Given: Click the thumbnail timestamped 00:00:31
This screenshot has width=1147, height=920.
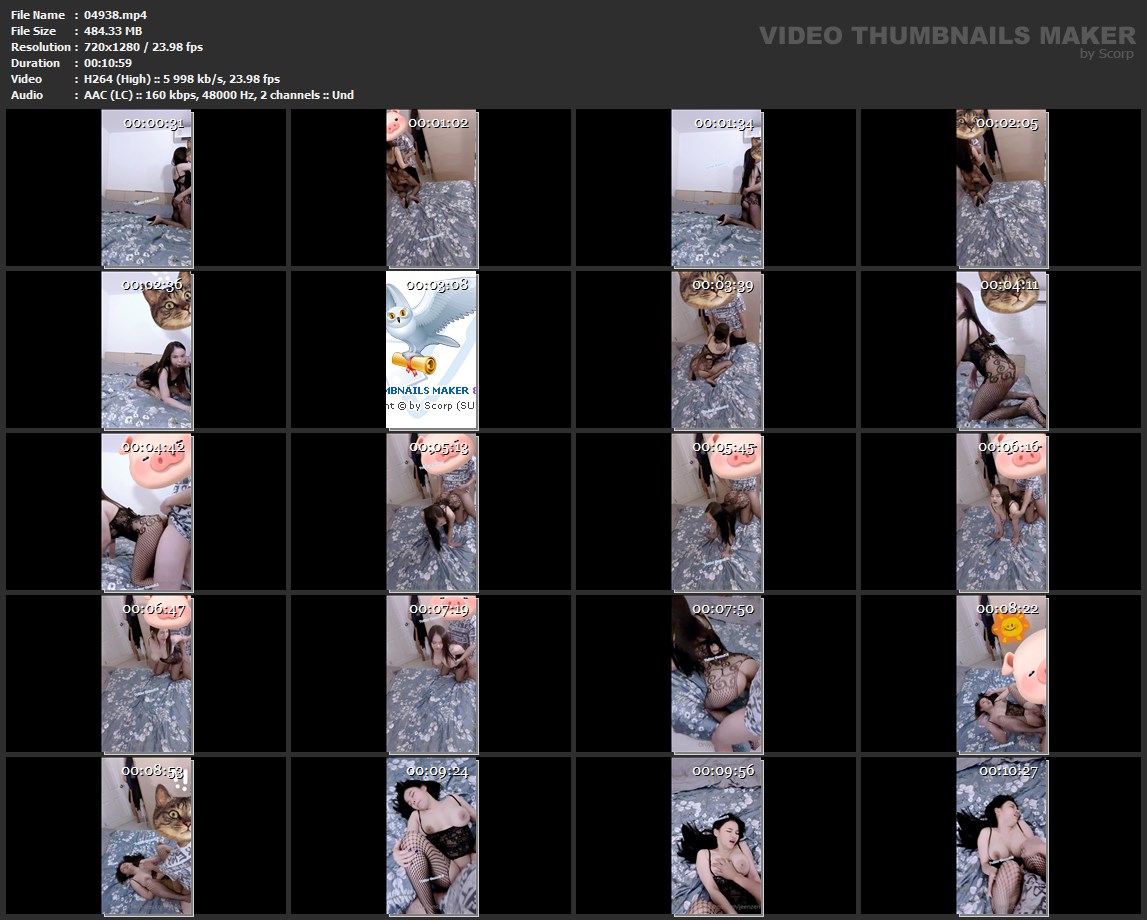Looking at the screenshot, I should click(146, 188).
